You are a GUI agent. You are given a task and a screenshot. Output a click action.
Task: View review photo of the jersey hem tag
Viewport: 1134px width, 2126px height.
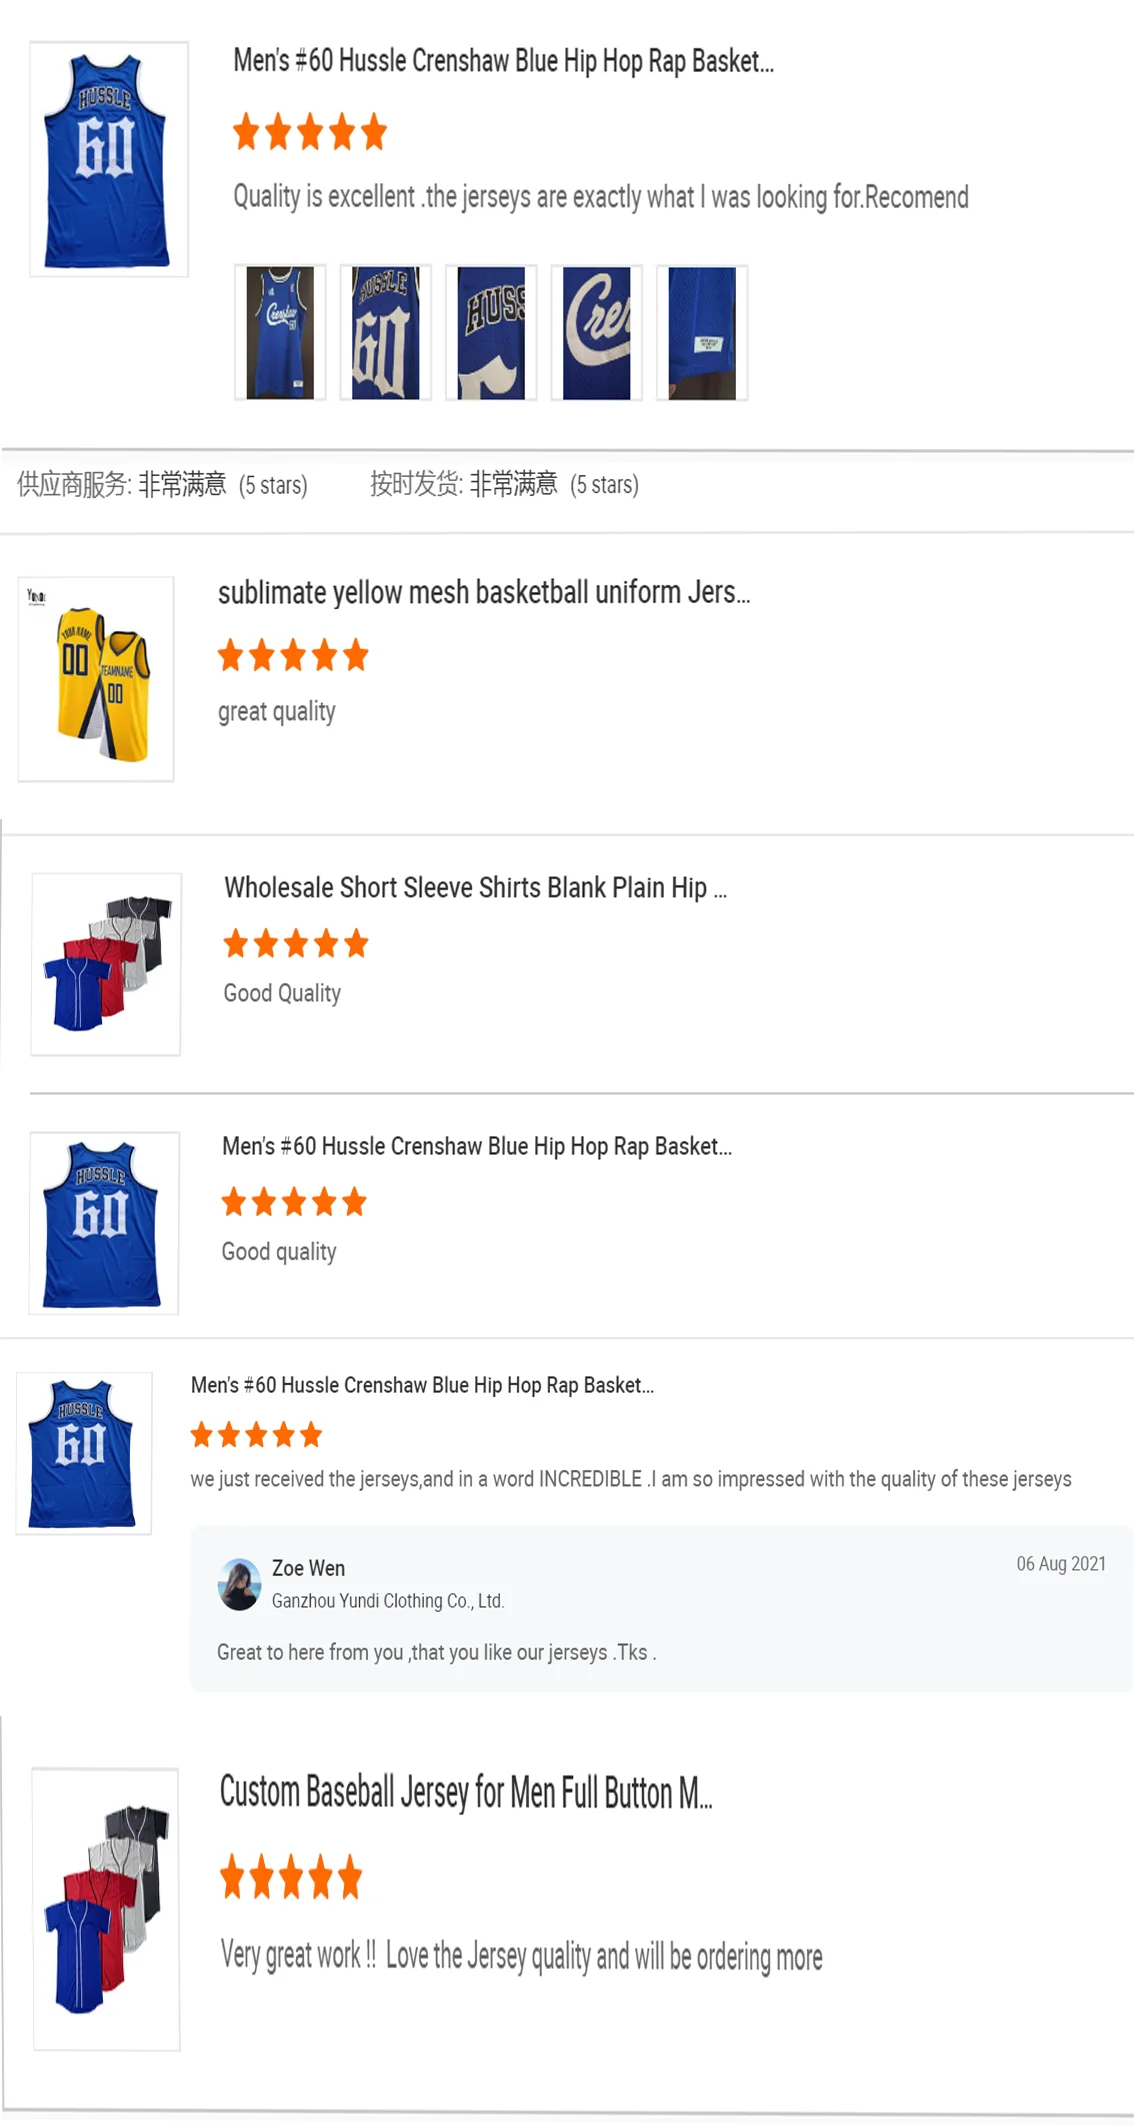click(x=702, y=333)
